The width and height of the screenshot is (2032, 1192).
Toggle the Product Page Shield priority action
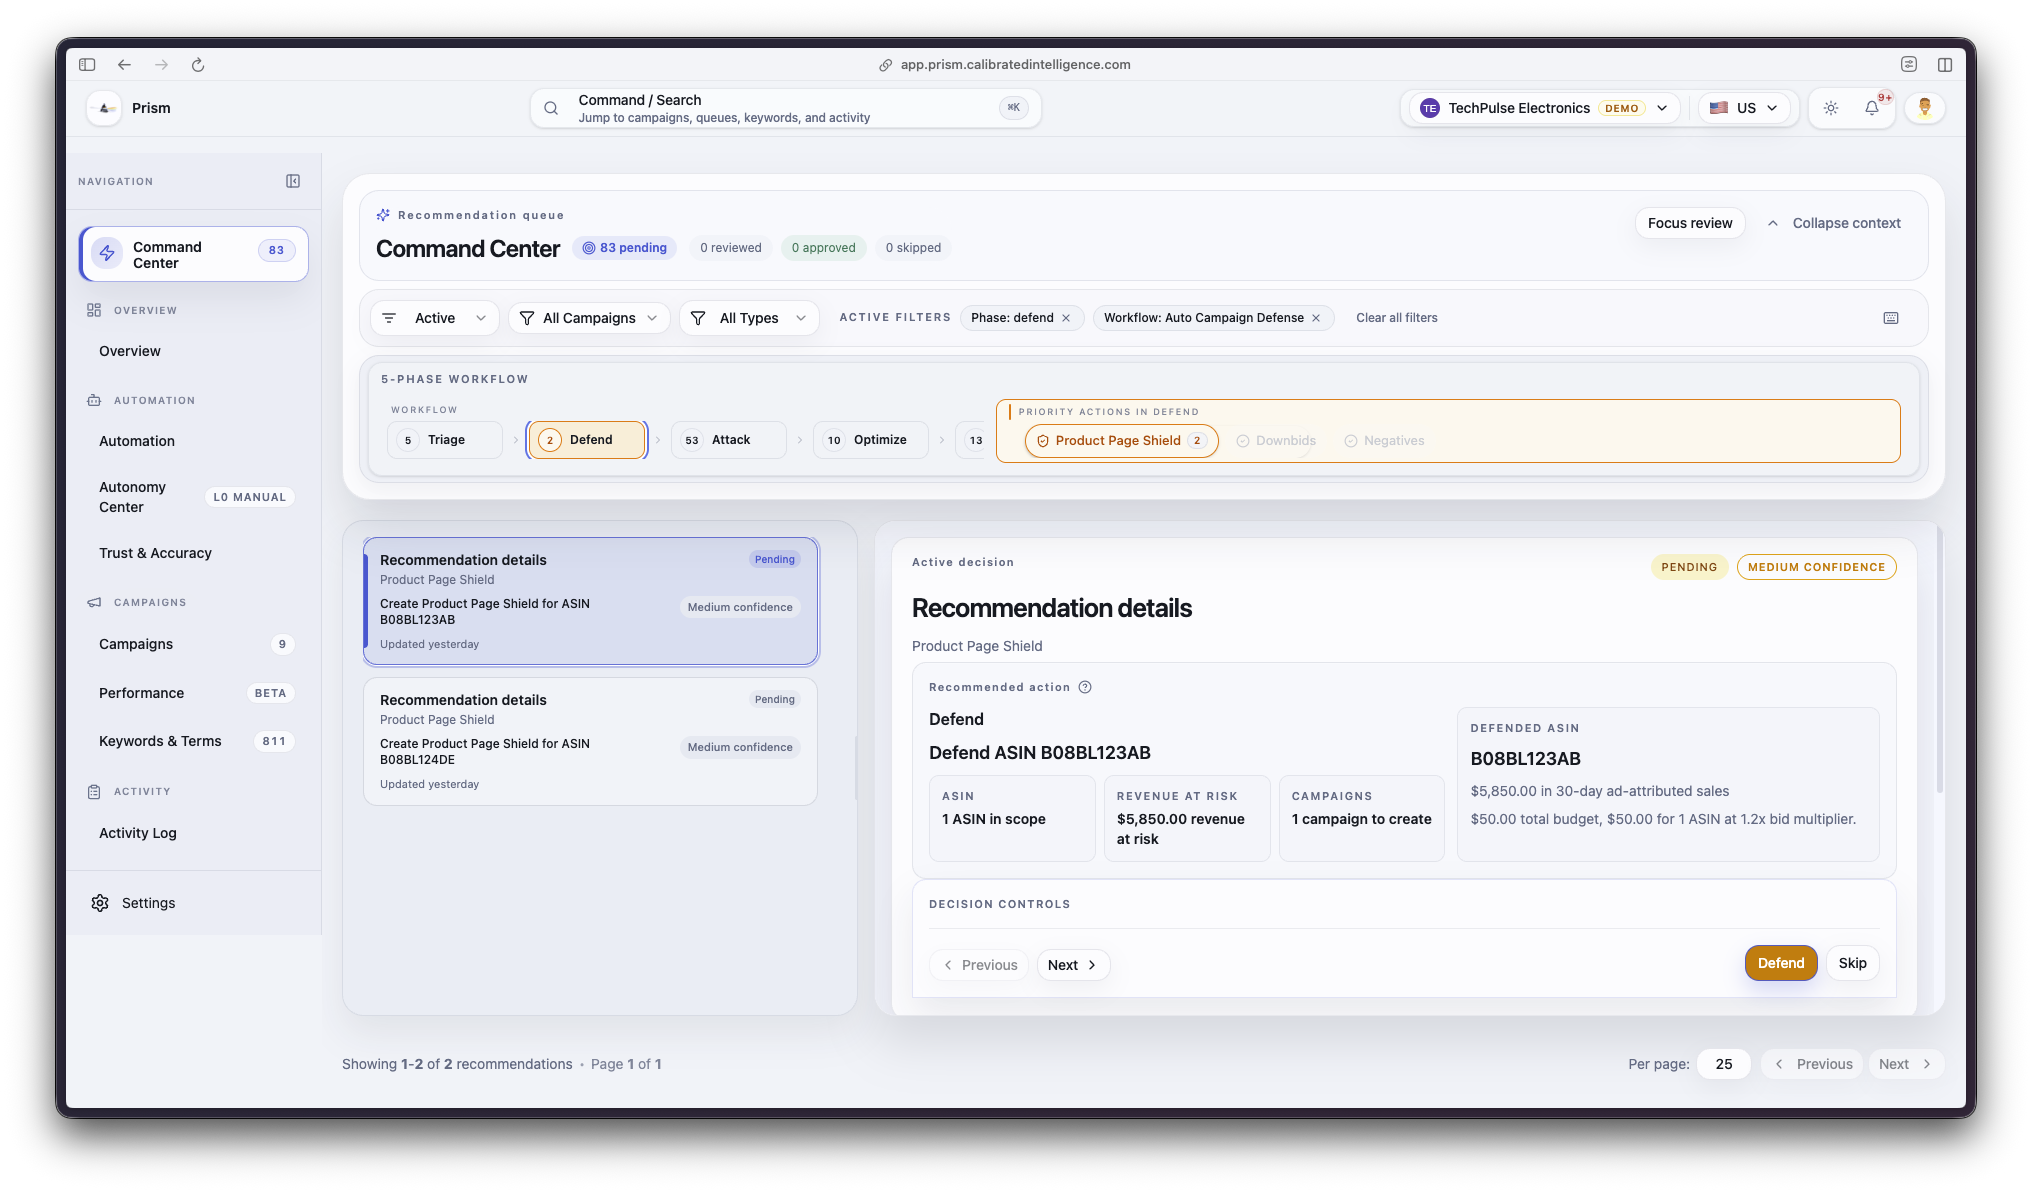point(1121,441)
